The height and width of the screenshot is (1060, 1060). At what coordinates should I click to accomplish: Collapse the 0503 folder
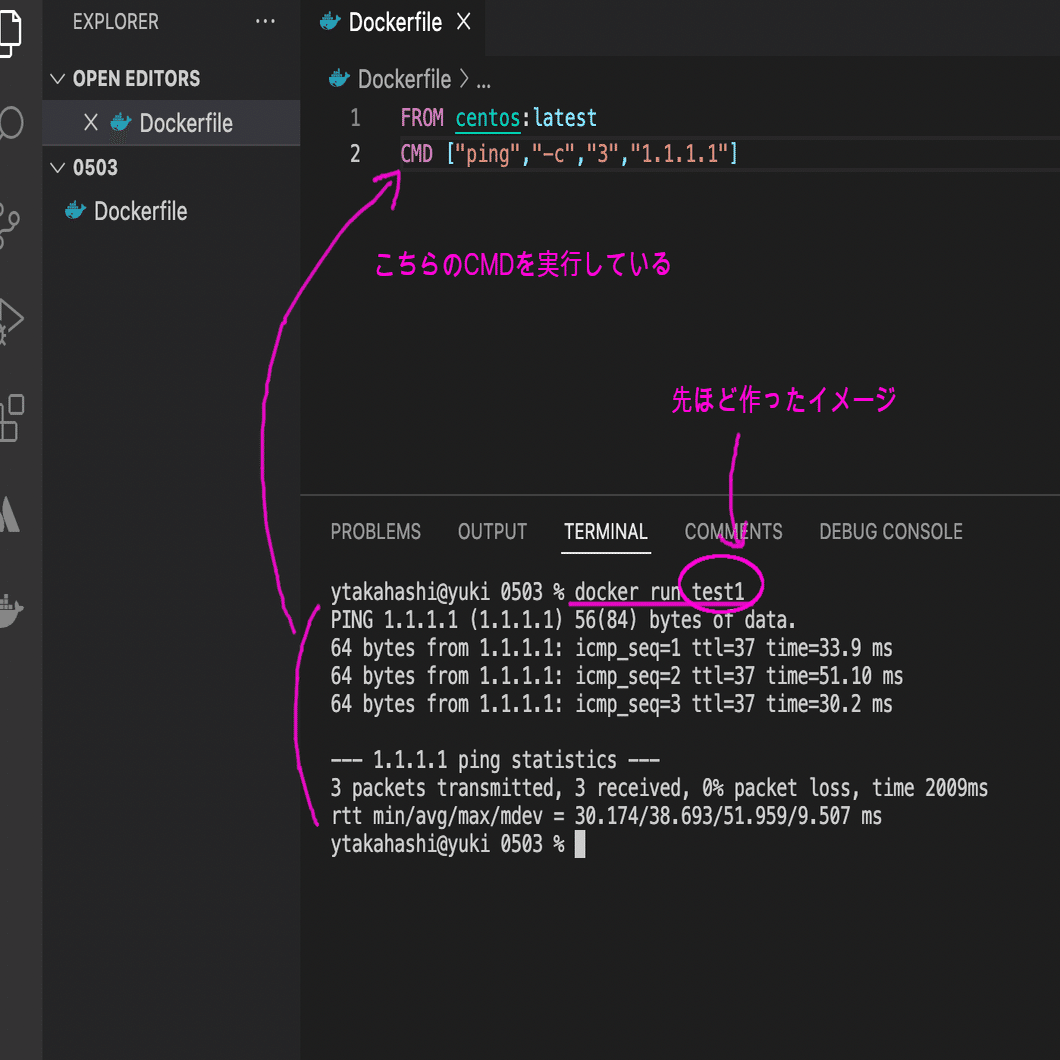click(x=57, y=168)
